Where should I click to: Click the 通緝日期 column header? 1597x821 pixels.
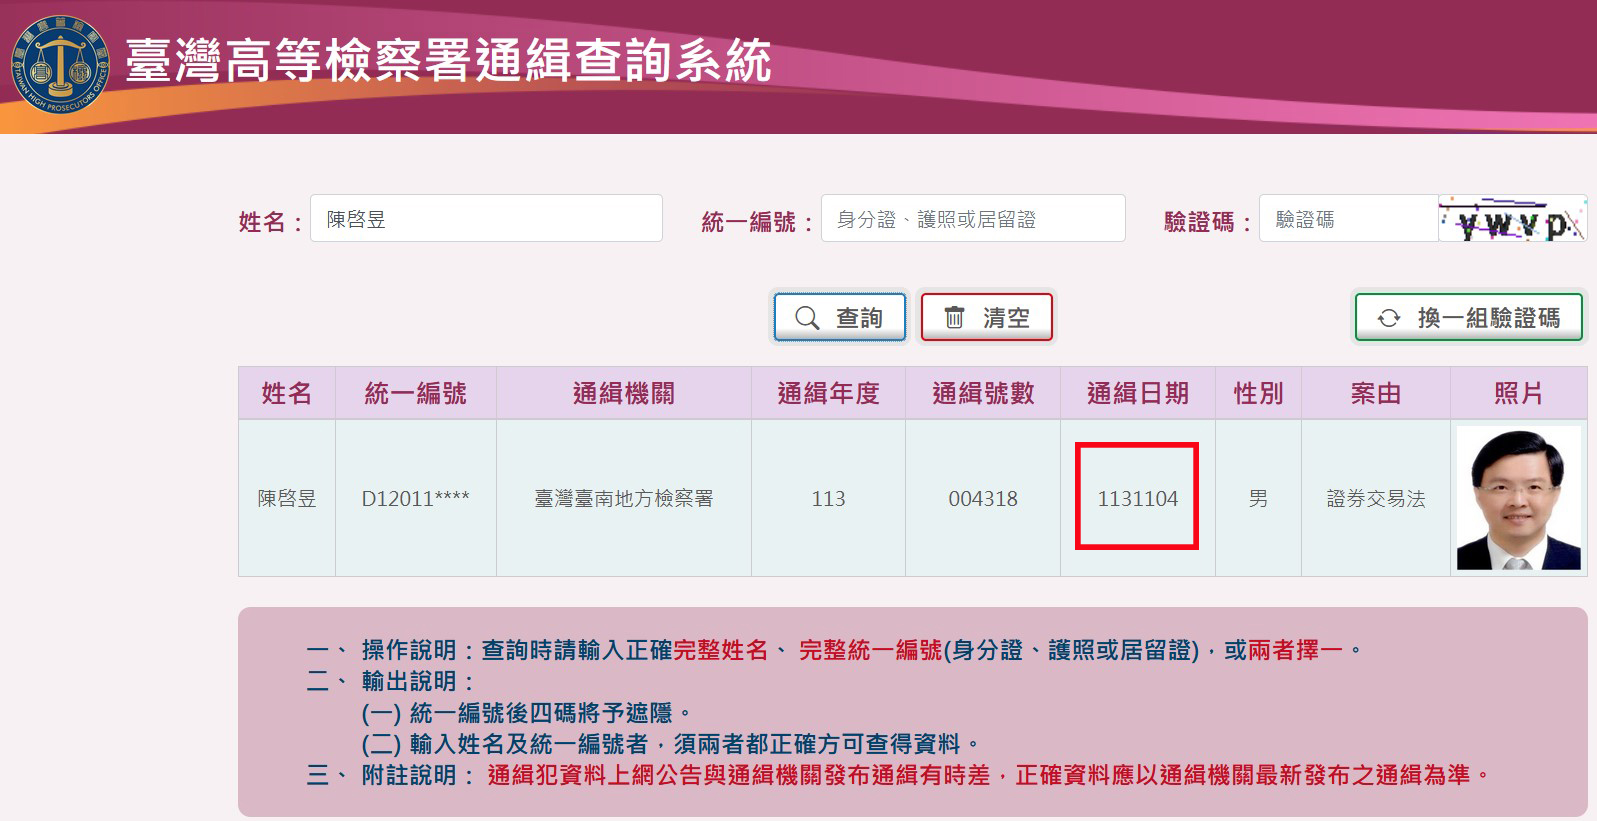[1137, 394]
